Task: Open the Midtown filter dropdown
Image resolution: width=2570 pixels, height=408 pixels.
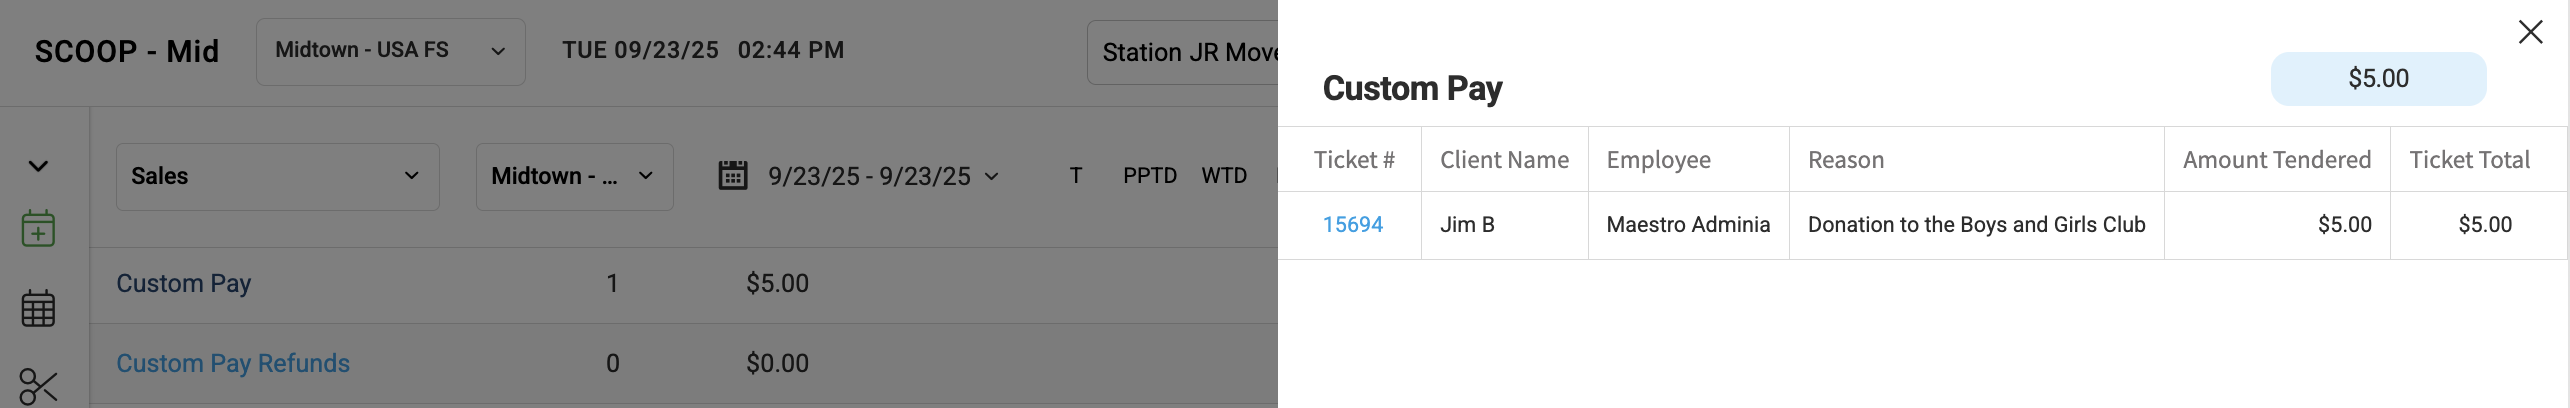Action: pyautogui.click(x=575, y=176)
